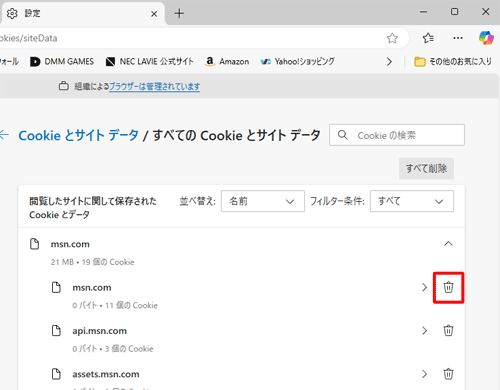
Task: Go back via Cookie とサイト データ breadcrumb link
Action: (x=79, y=135)
